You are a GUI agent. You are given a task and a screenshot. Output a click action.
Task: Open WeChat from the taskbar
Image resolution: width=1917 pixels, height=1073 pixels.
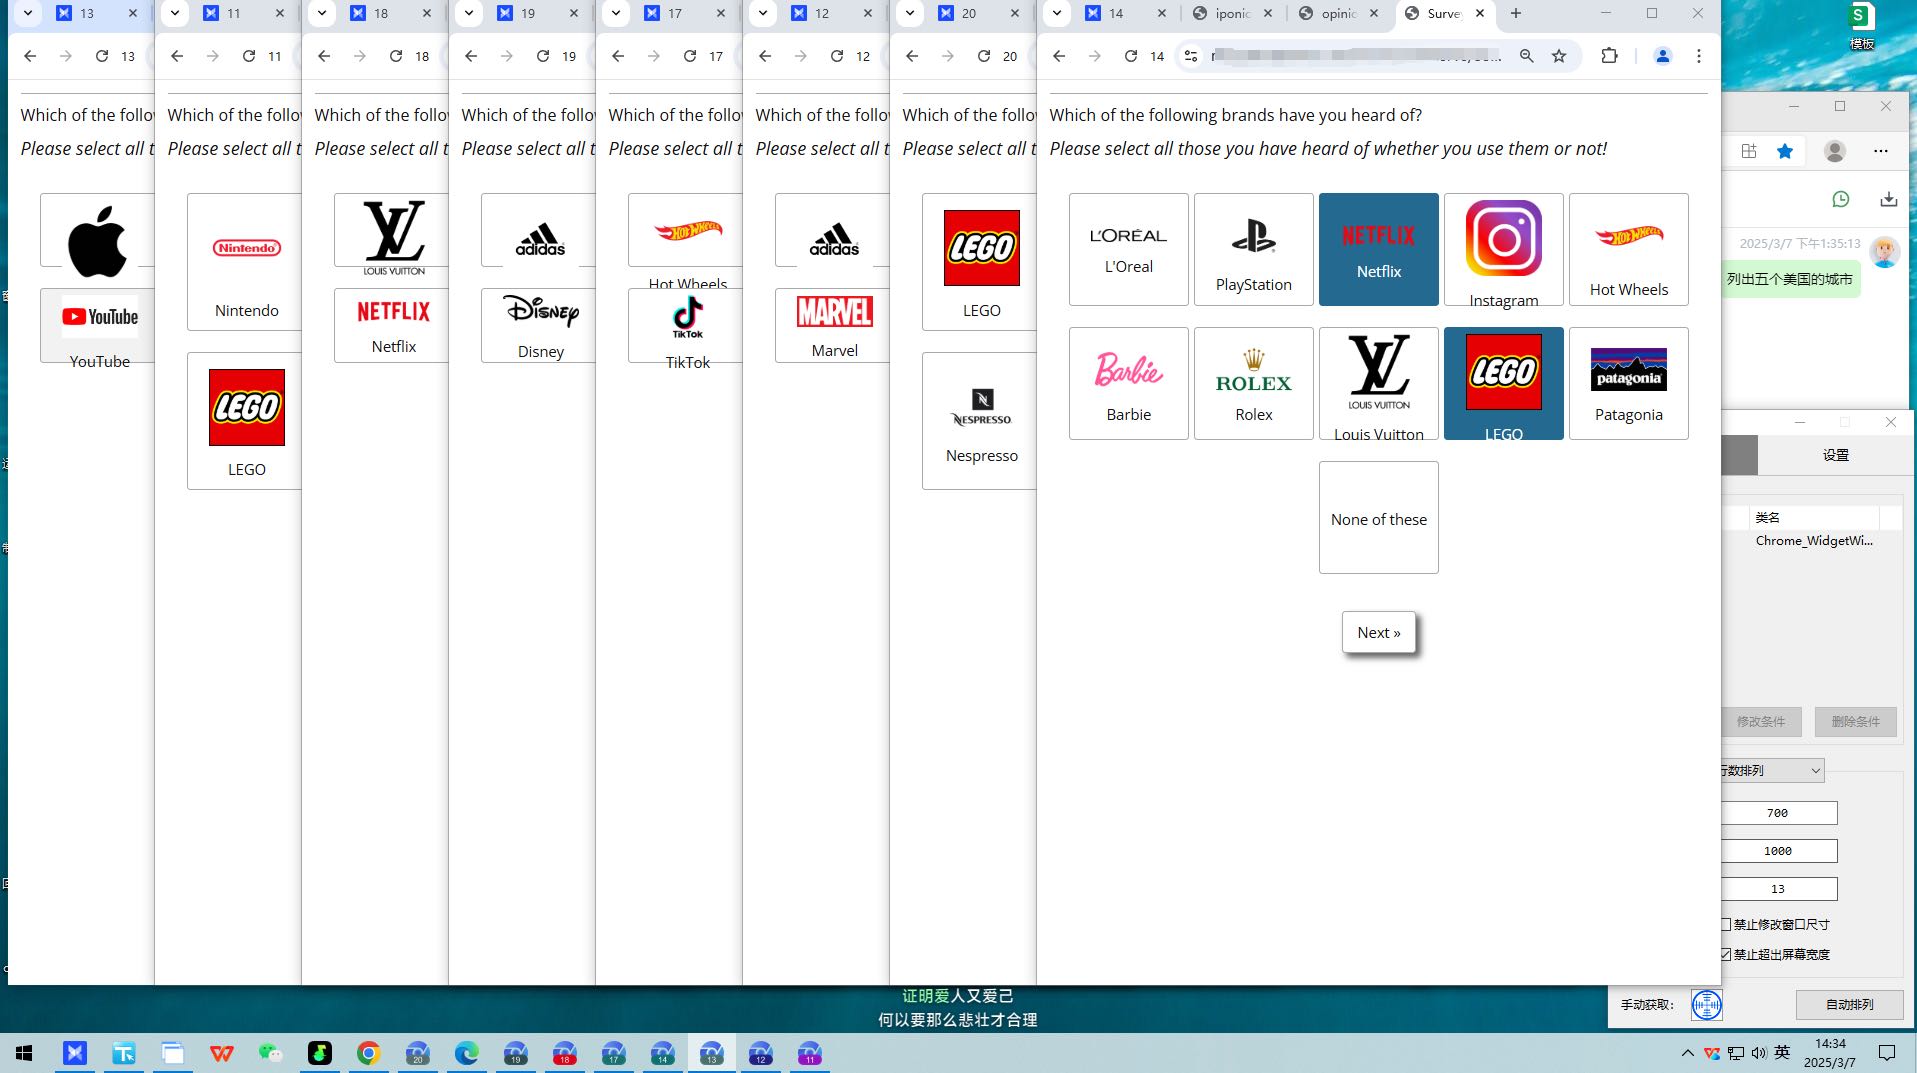click(x=270, y=1053)
